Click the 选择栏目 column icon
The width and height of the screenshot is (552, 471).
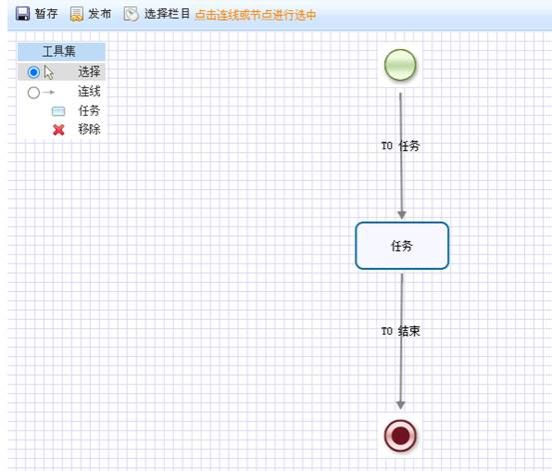pyautogui.click(x=131, y=14)
